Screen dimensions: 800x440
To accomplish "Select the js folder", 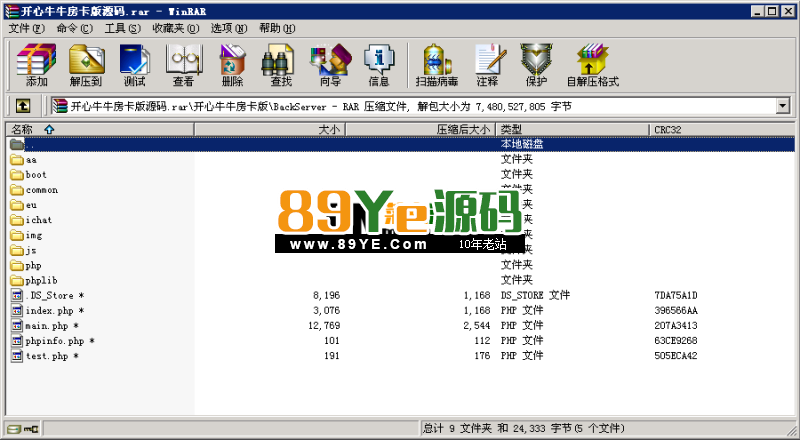I will tap(23, 250).
